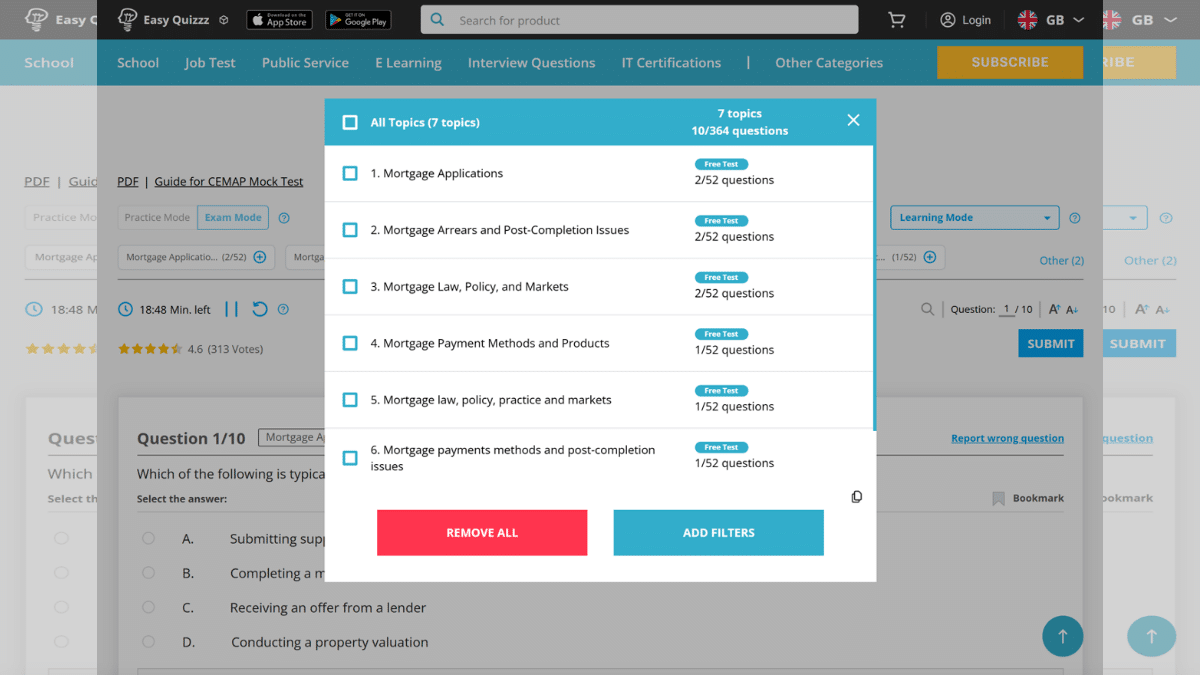Check the All Topics (7 topics) checkbox

pyautogui.click(x=350, y=122)
